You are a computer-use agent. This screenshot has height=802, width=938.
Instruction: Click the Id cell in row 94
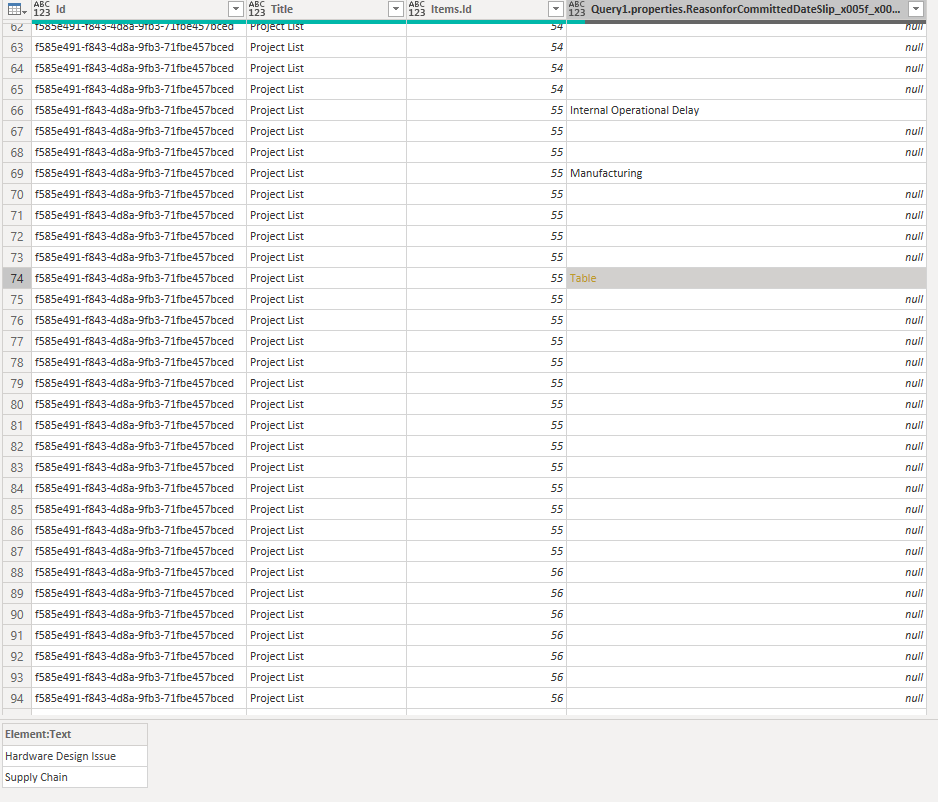[x=139, y=698]
